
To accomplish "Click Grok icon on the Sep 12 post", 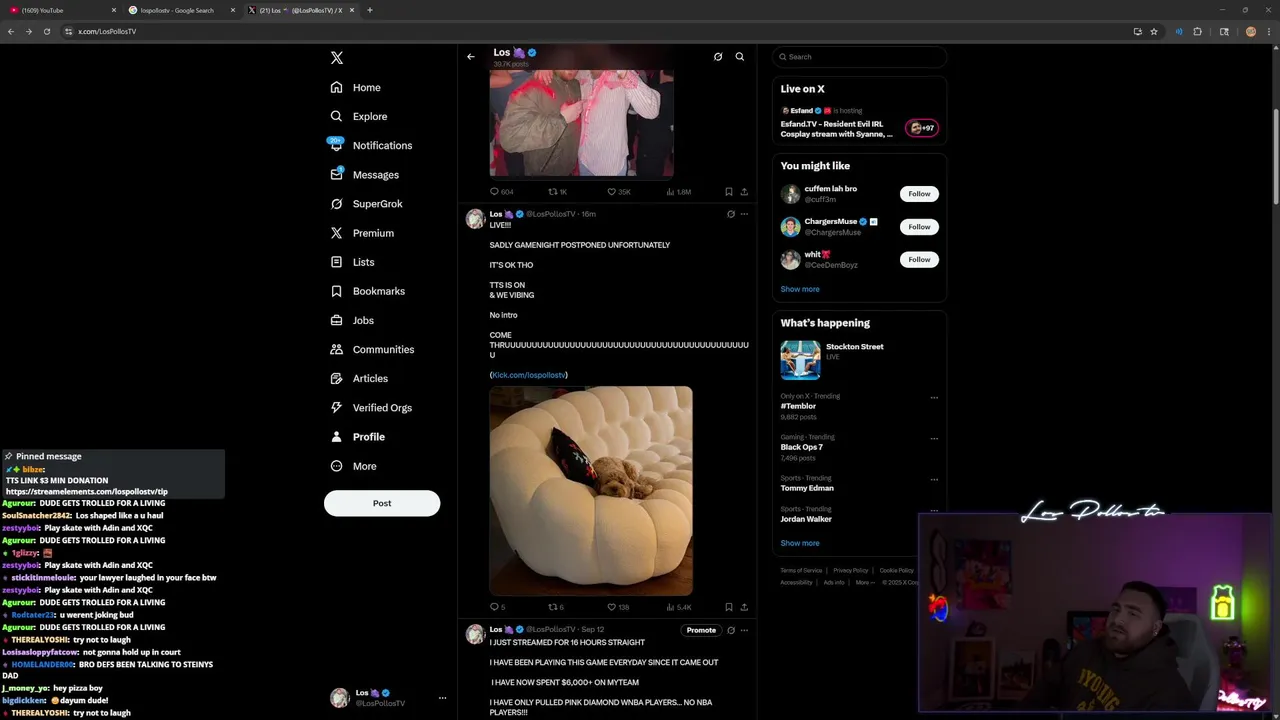I will tap(730, 630).
